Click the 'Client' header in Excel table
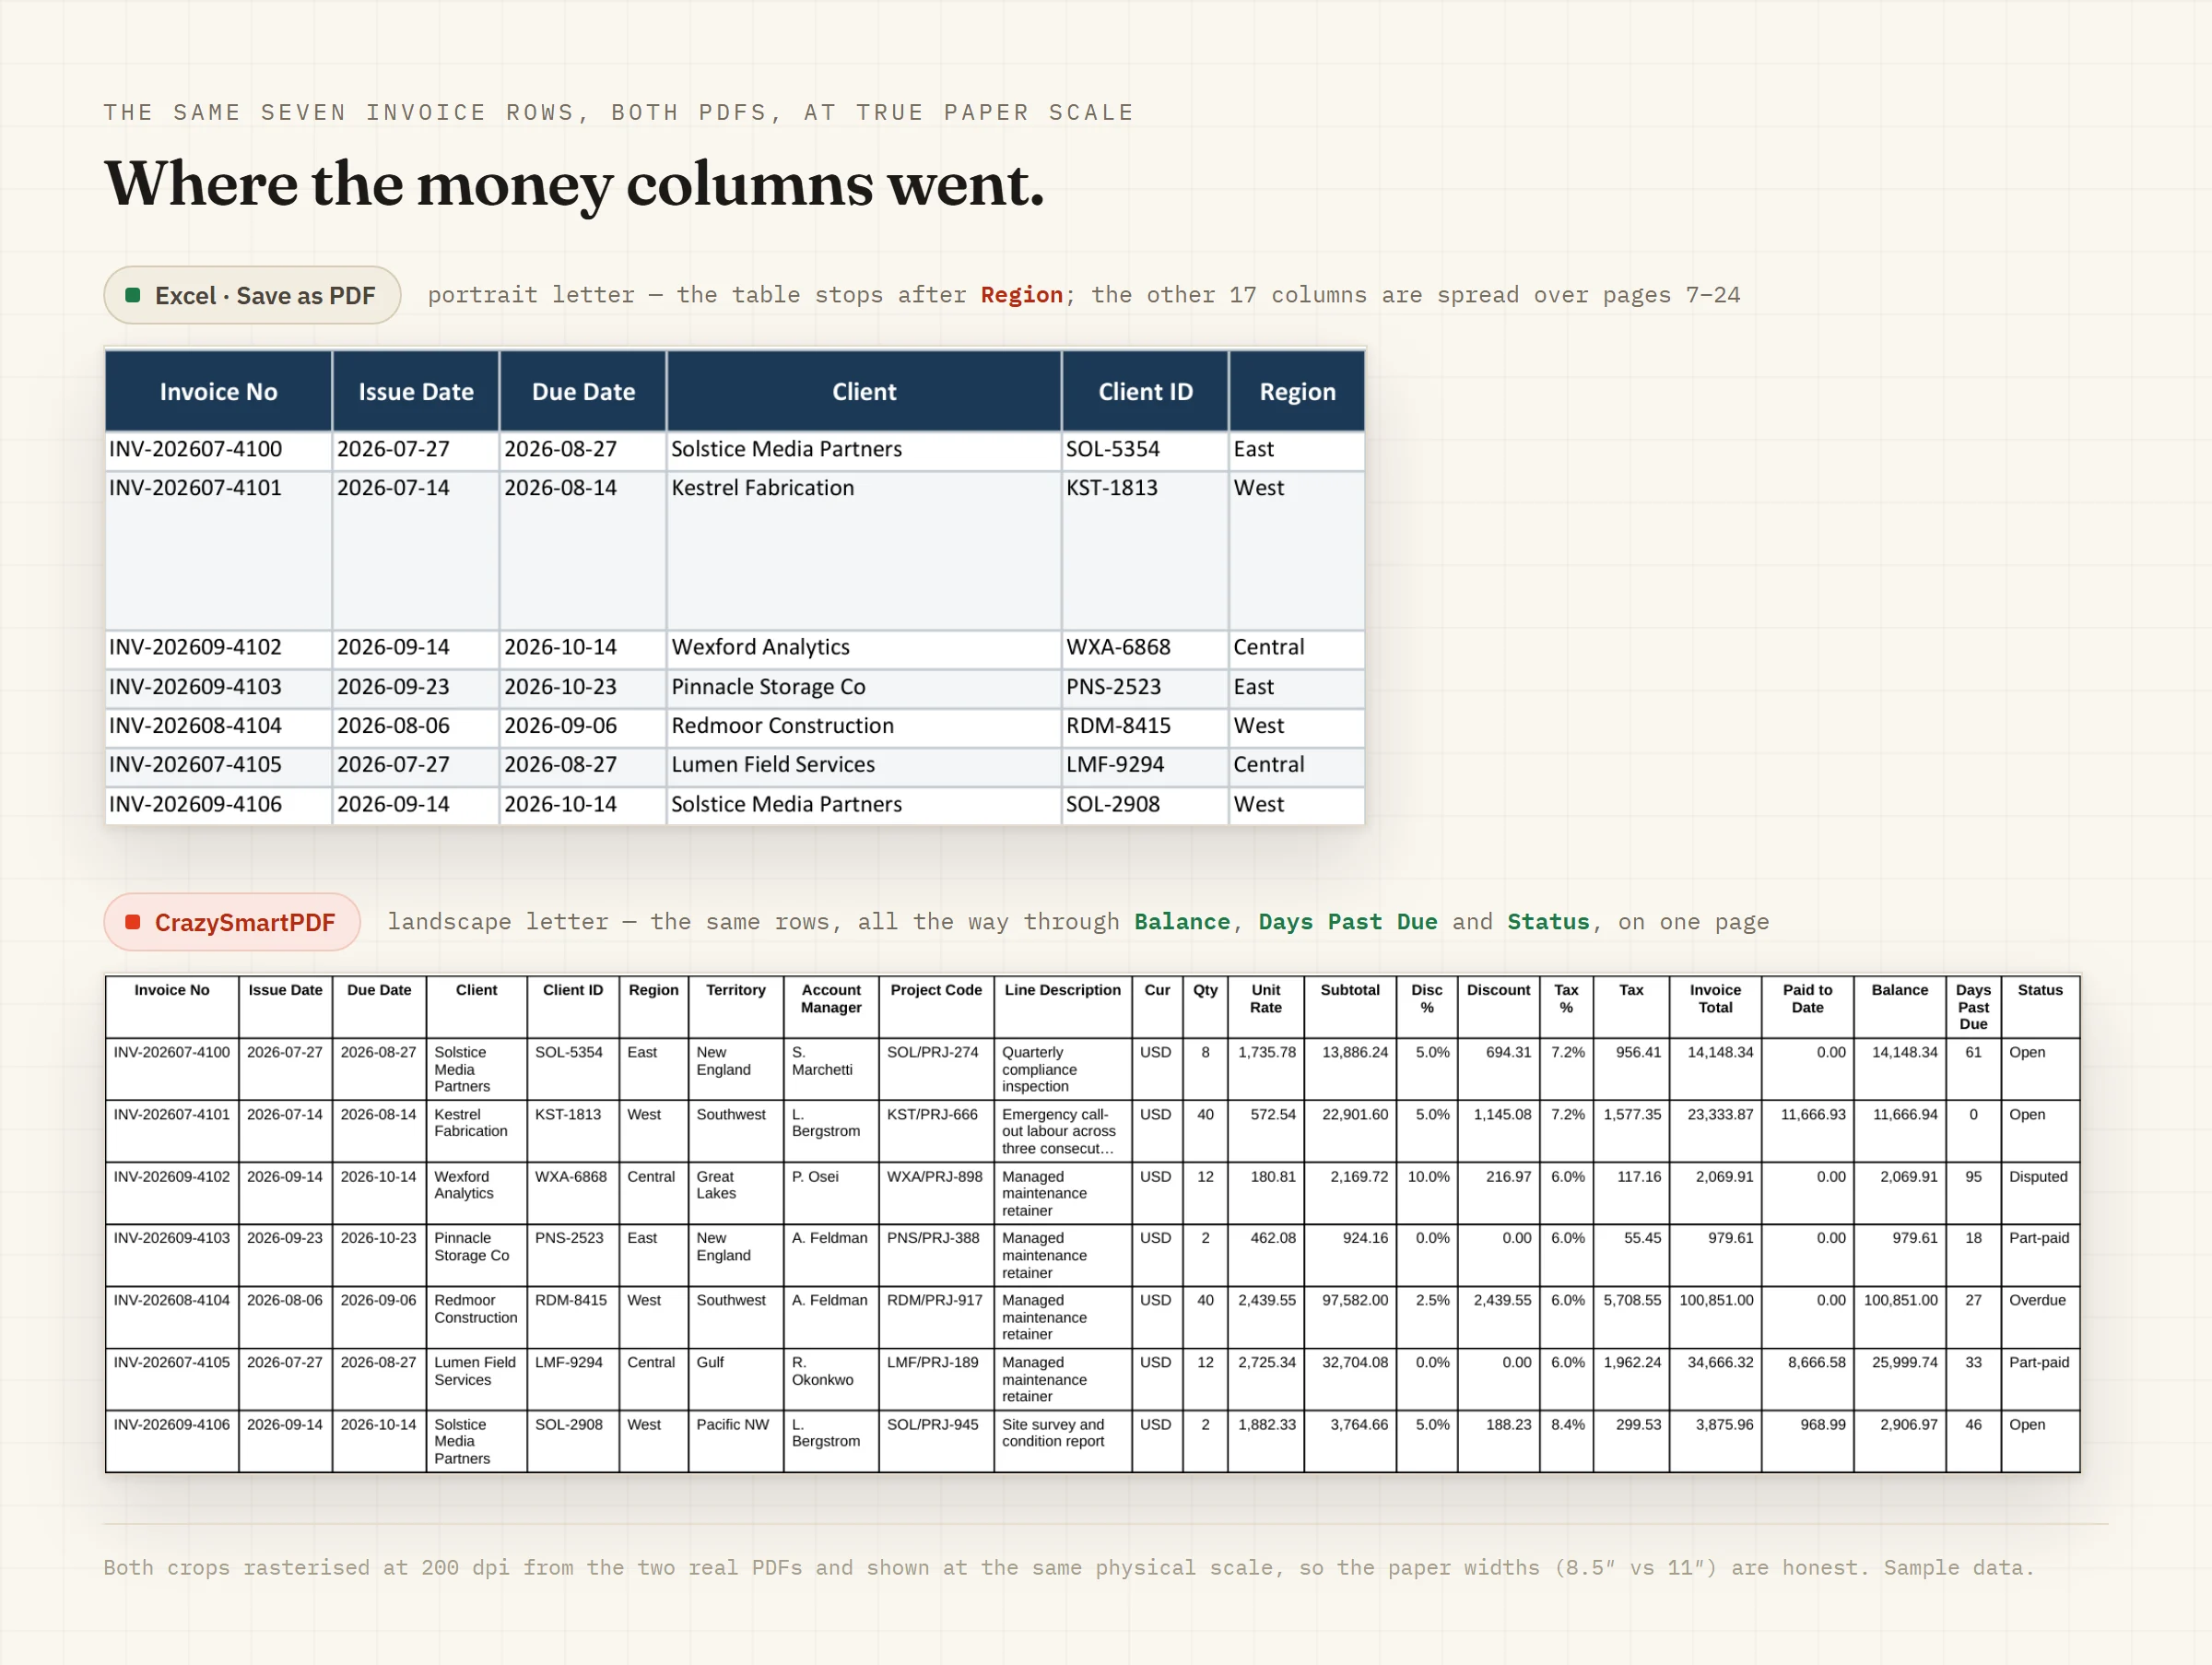2212x1665 pixels. pos(864,392)
